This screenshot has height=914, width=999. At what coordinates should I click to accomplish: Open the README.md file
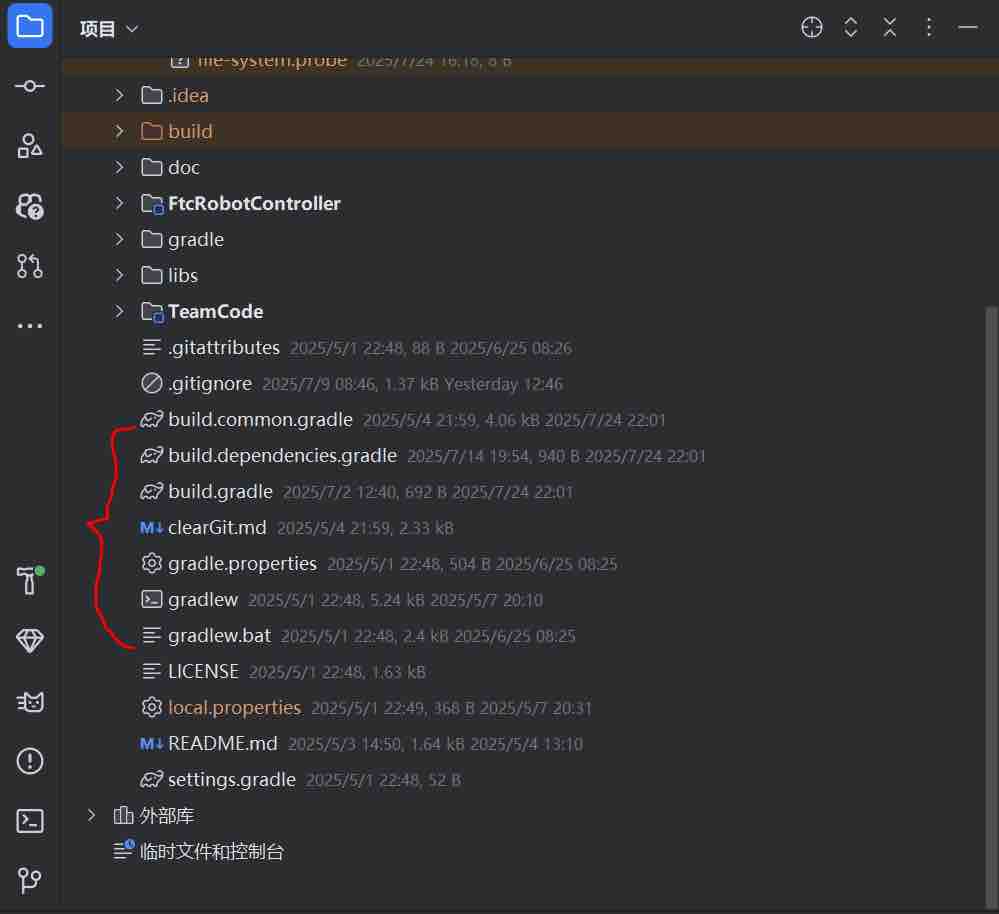click(222, 743)
